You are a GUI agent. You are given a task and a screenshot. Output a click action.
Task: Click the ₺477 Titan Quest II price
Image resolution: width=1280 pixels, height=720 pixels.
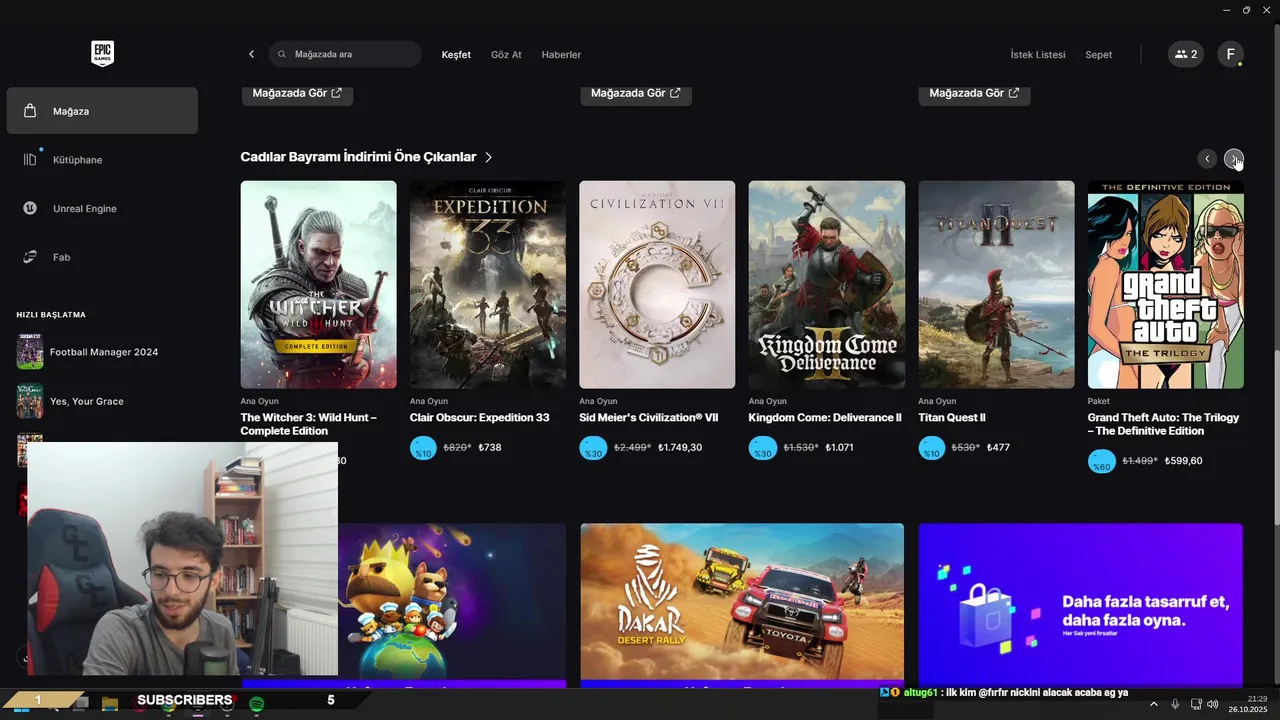(996, 448)
